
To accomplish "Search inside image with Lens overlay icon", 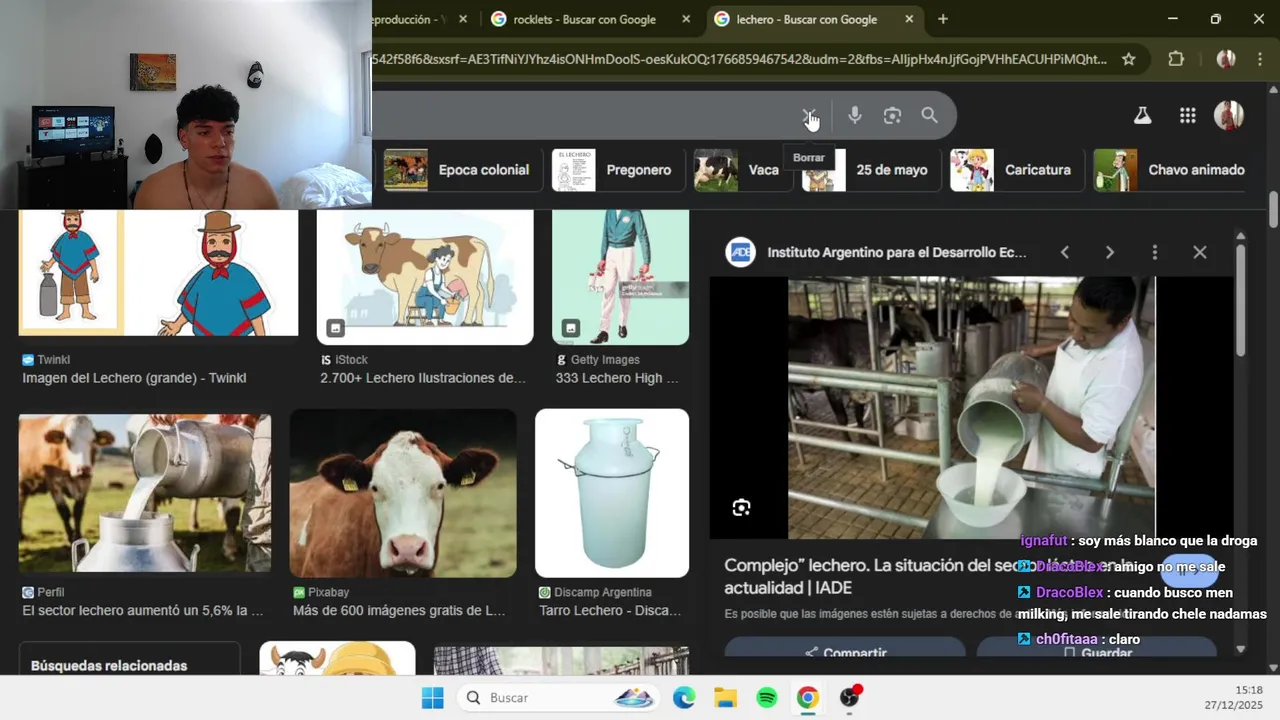I will pyautogui.click(x=741, y=508).
